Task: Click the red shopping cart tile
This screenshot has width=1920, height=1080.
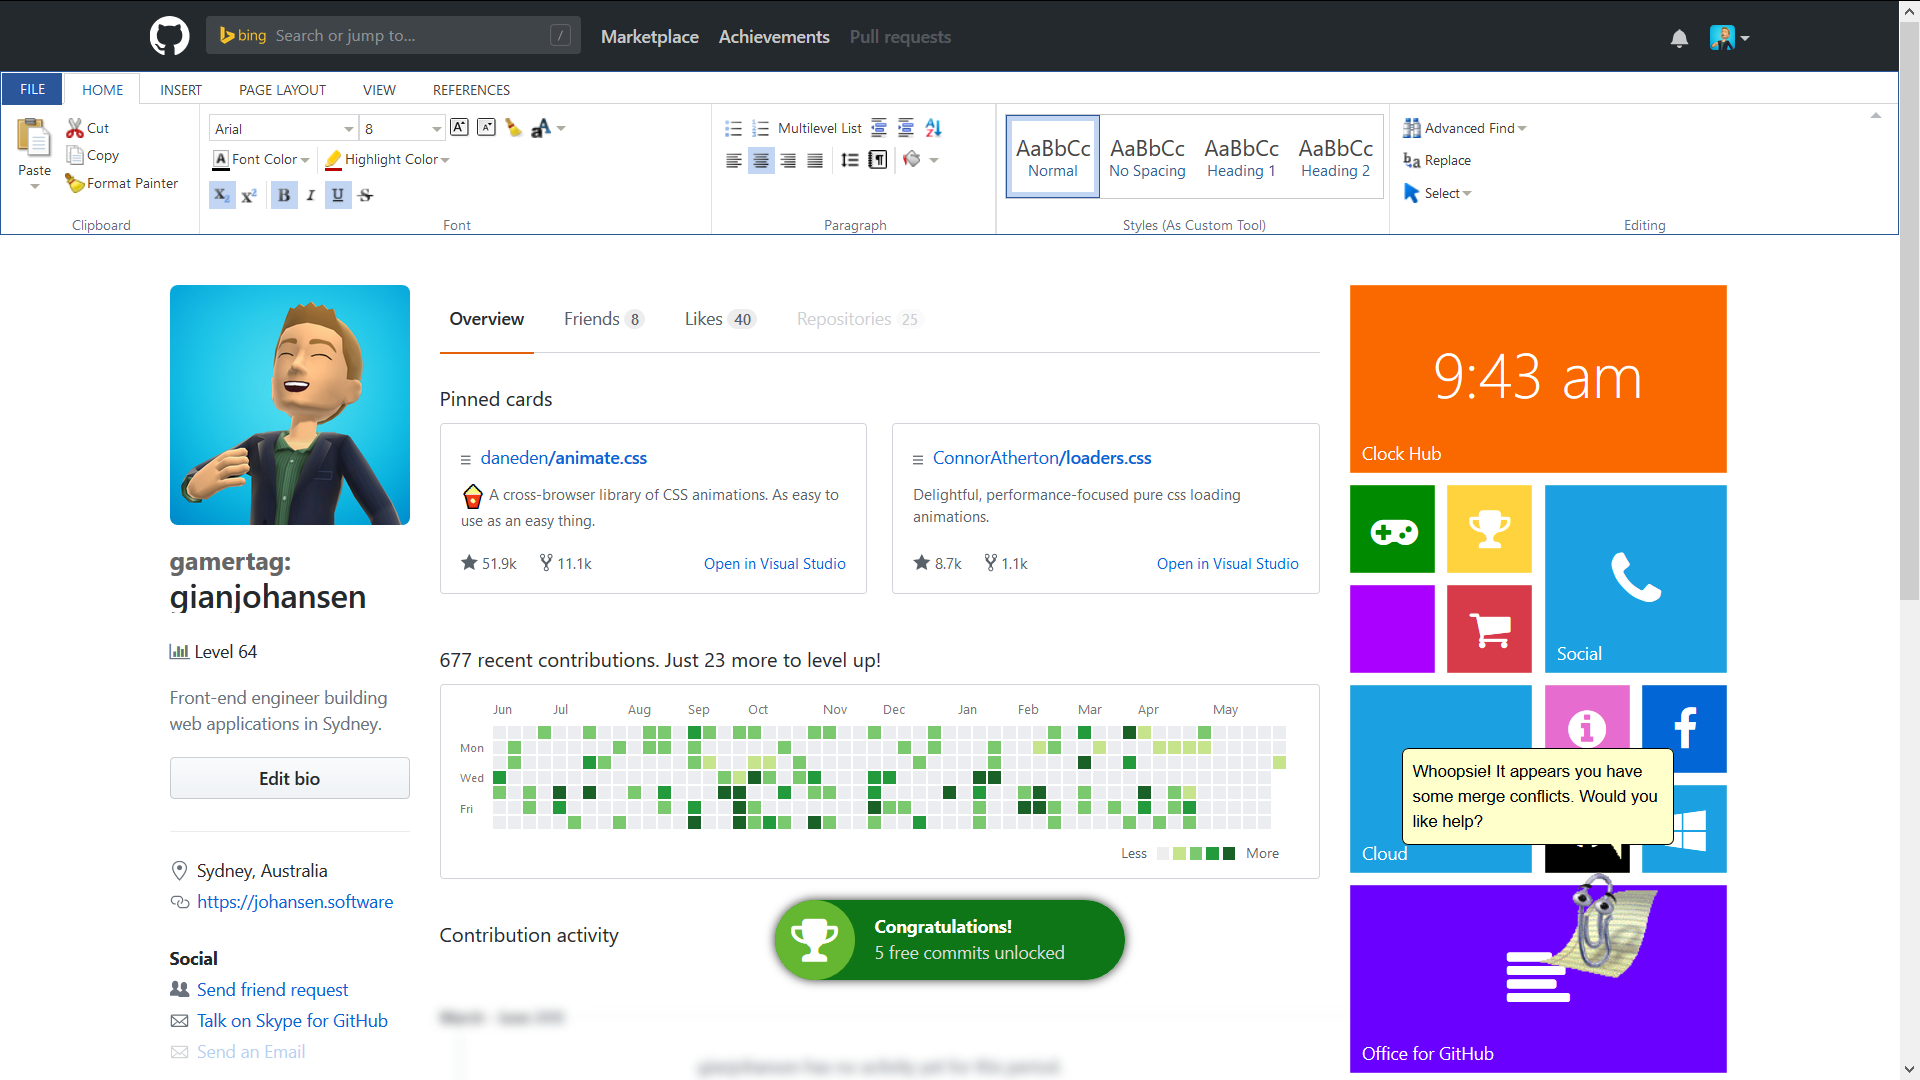Action: tap(1489, 629)
